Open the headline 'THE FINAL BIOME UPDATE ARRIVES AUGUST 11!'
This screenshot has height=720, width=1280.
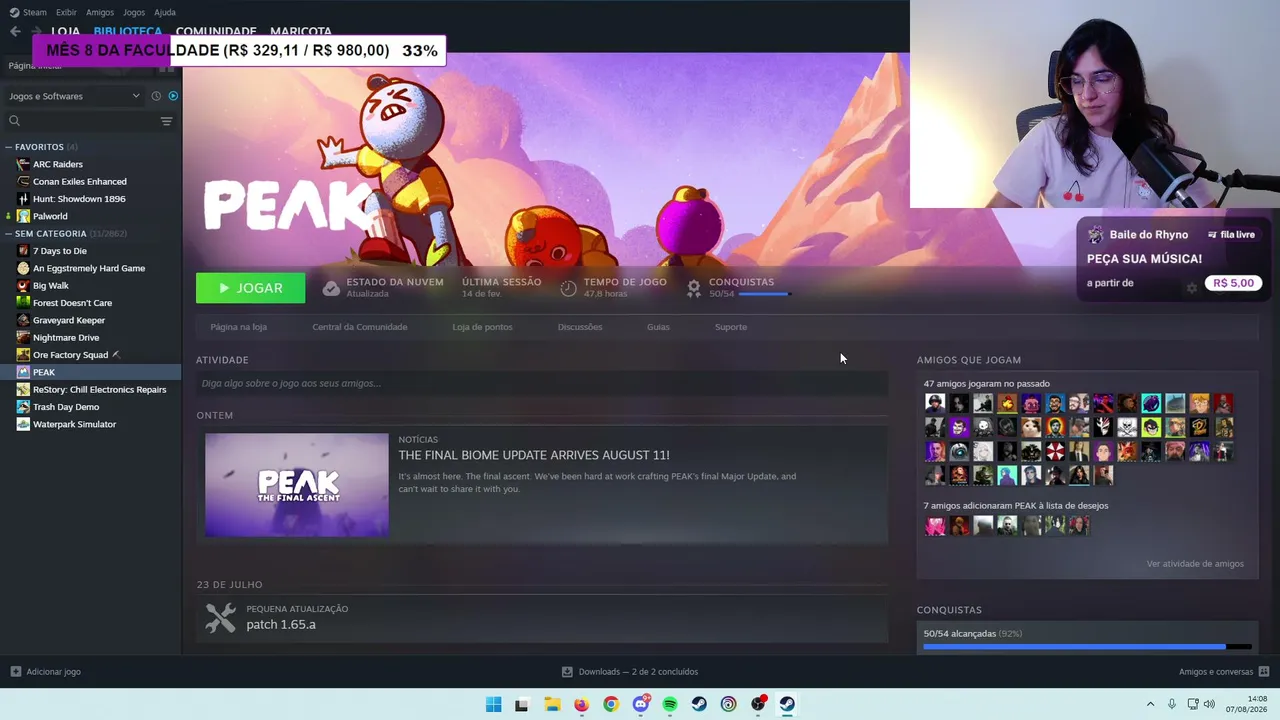[534, 455]
